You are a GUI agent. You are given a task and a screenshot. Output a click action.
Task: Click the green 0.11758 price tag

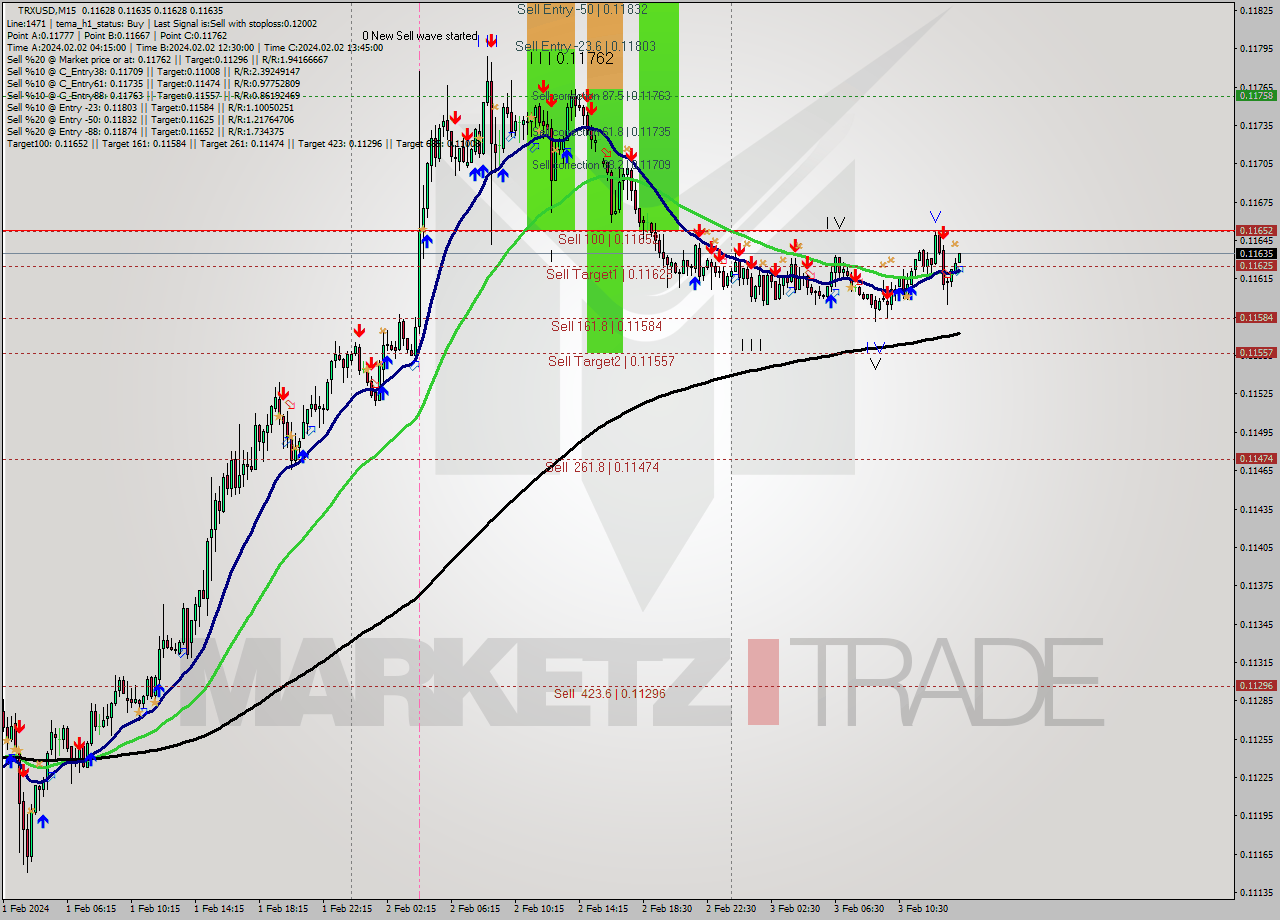coord(1256,96)
